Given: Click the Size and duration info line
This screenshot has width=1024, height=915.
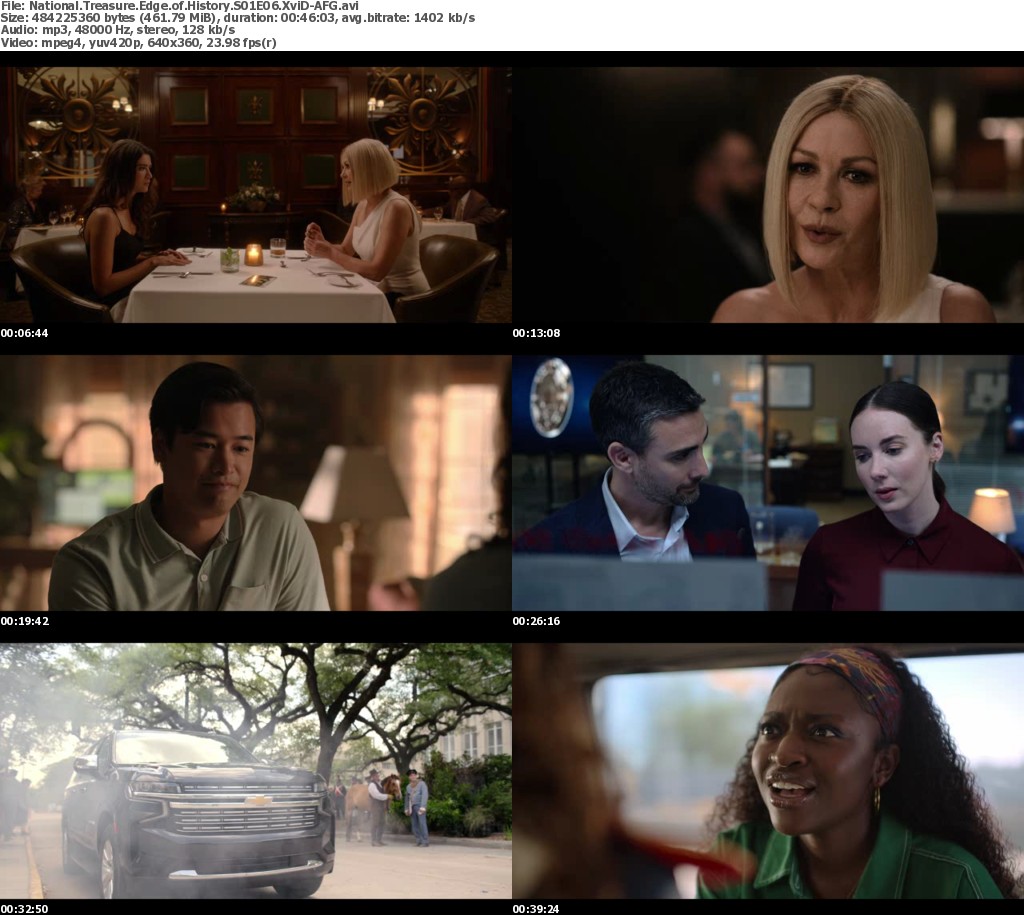Looking at the screenshot, I should tap(238, 17).
